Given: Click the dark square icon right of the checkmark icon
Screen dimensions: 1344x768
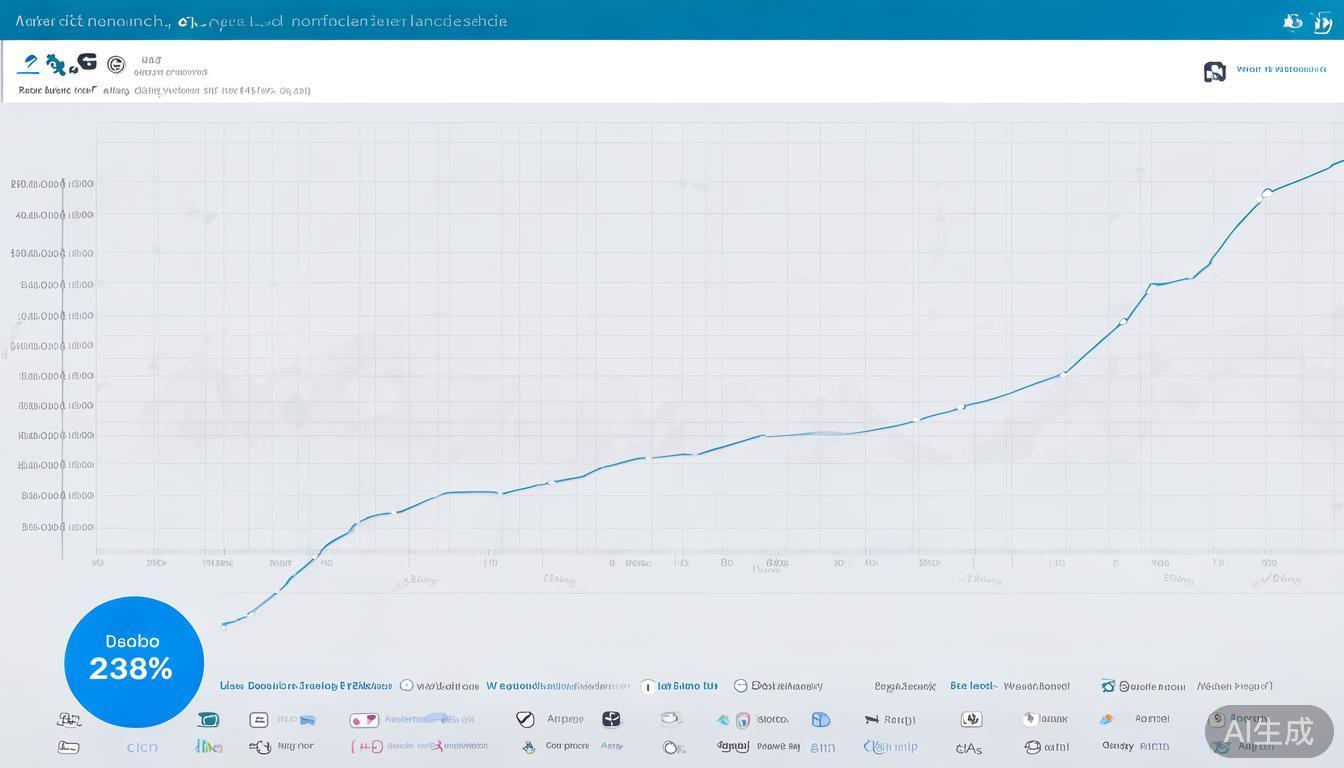Looking at the screenshot, I should click(x=611, y=719).
